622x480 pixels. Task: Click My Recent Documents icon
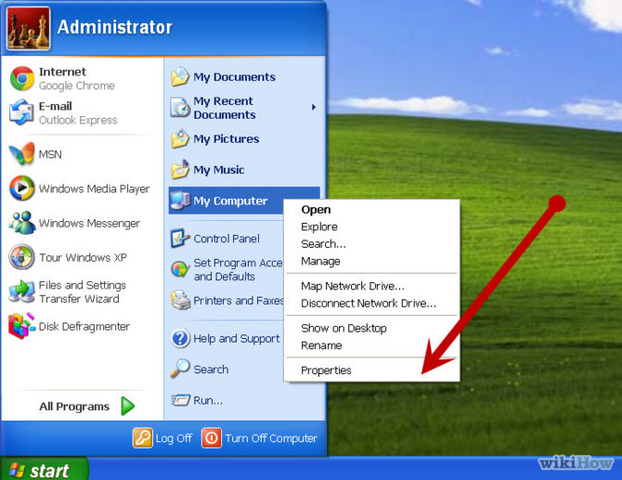pyautogui.click(x=180, y=108)
